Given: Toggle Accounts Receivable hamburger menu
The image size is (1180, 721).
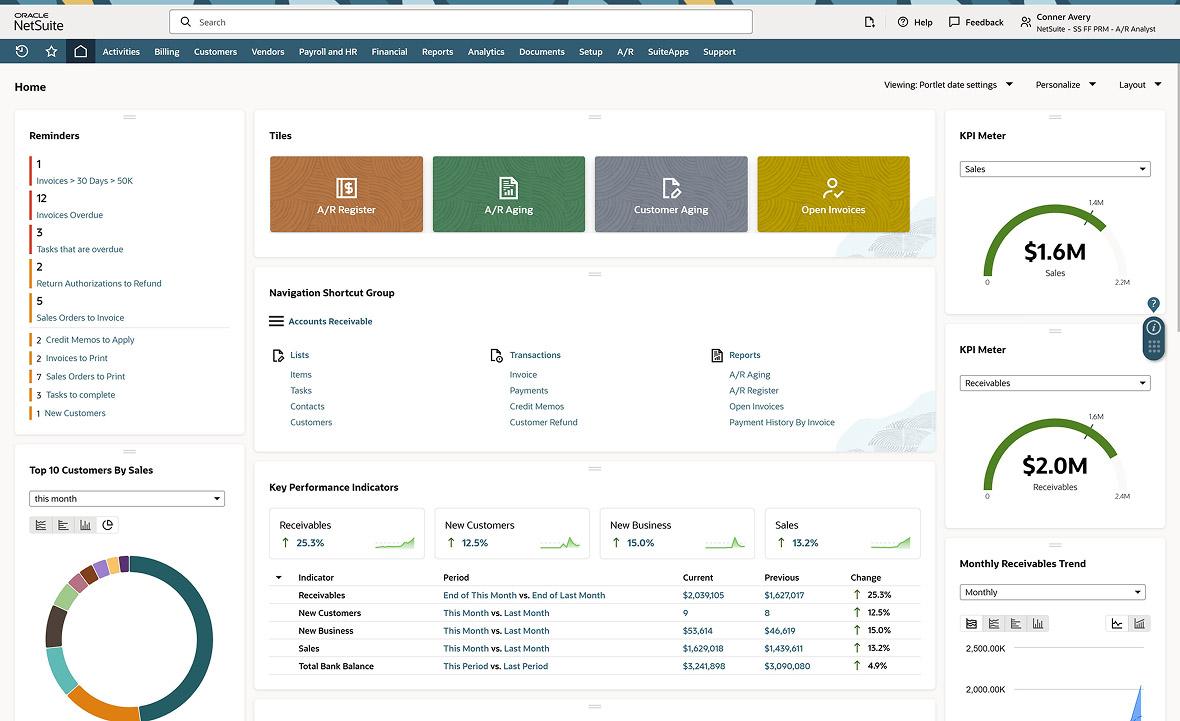Looking at the screenshot, I should 276,321.
